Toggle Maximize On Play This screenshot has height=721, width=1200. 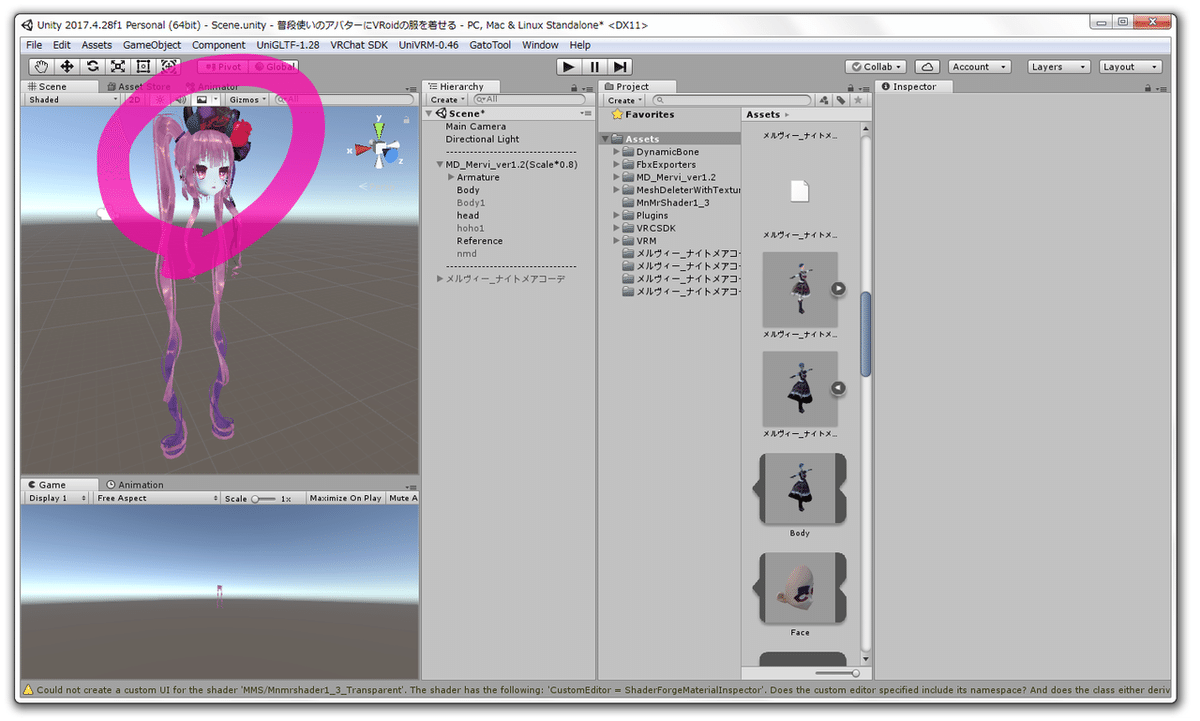[x=345, y=498]
